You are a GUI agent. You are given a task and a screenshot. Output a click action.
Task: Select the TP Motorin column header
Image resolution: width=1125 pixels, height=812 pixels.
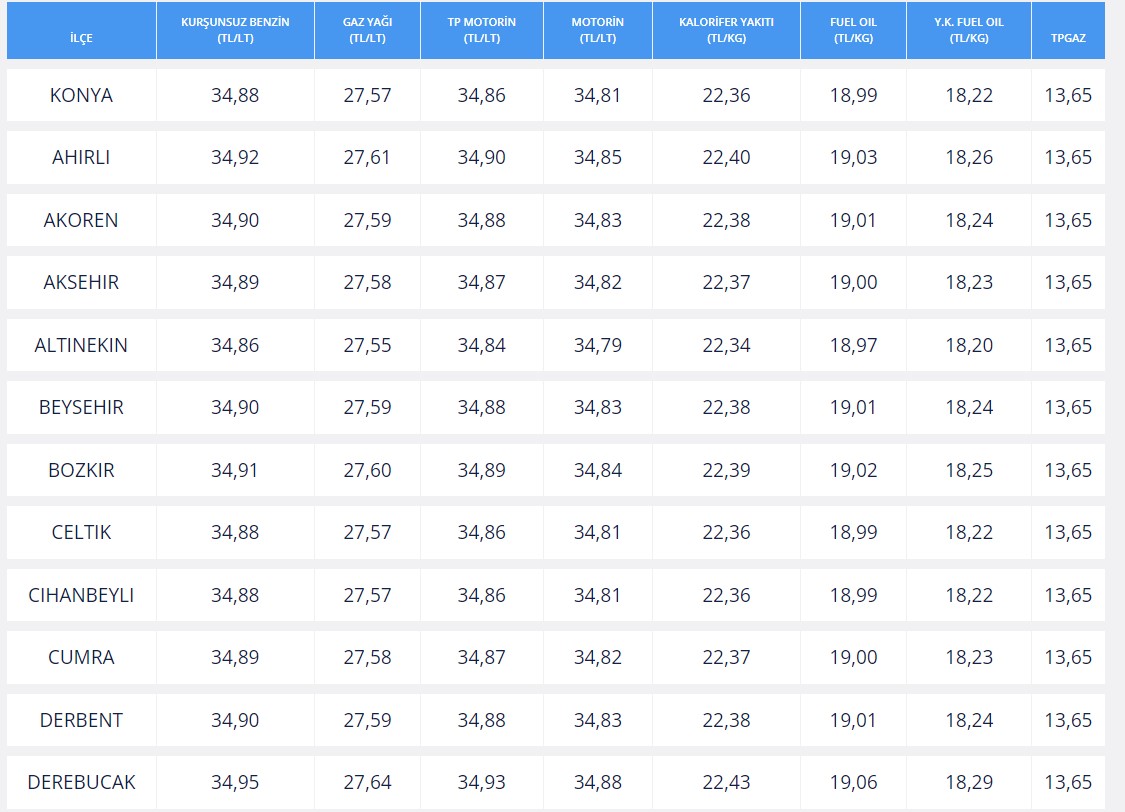point(481,31)
